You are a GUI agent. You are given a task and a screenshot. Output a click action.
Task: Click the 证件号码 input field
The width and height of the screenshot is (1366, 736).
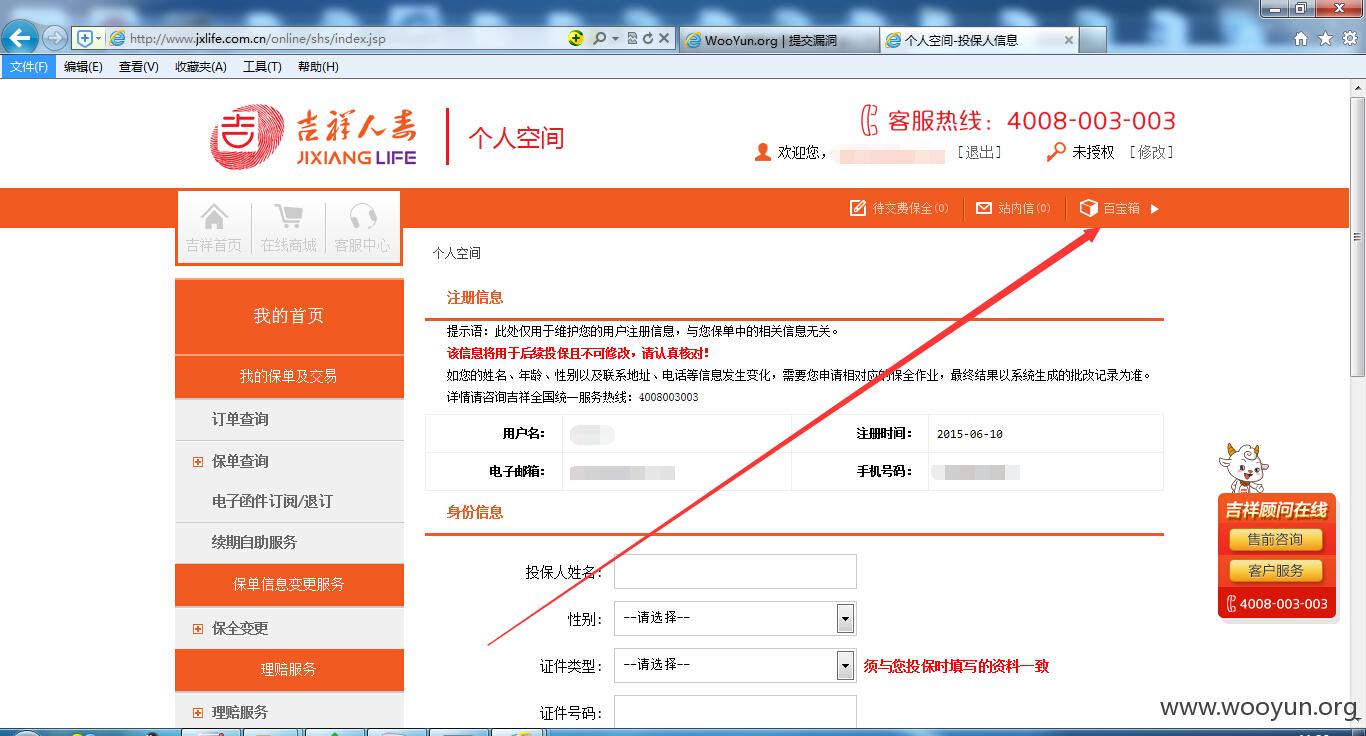pos(735,711)
